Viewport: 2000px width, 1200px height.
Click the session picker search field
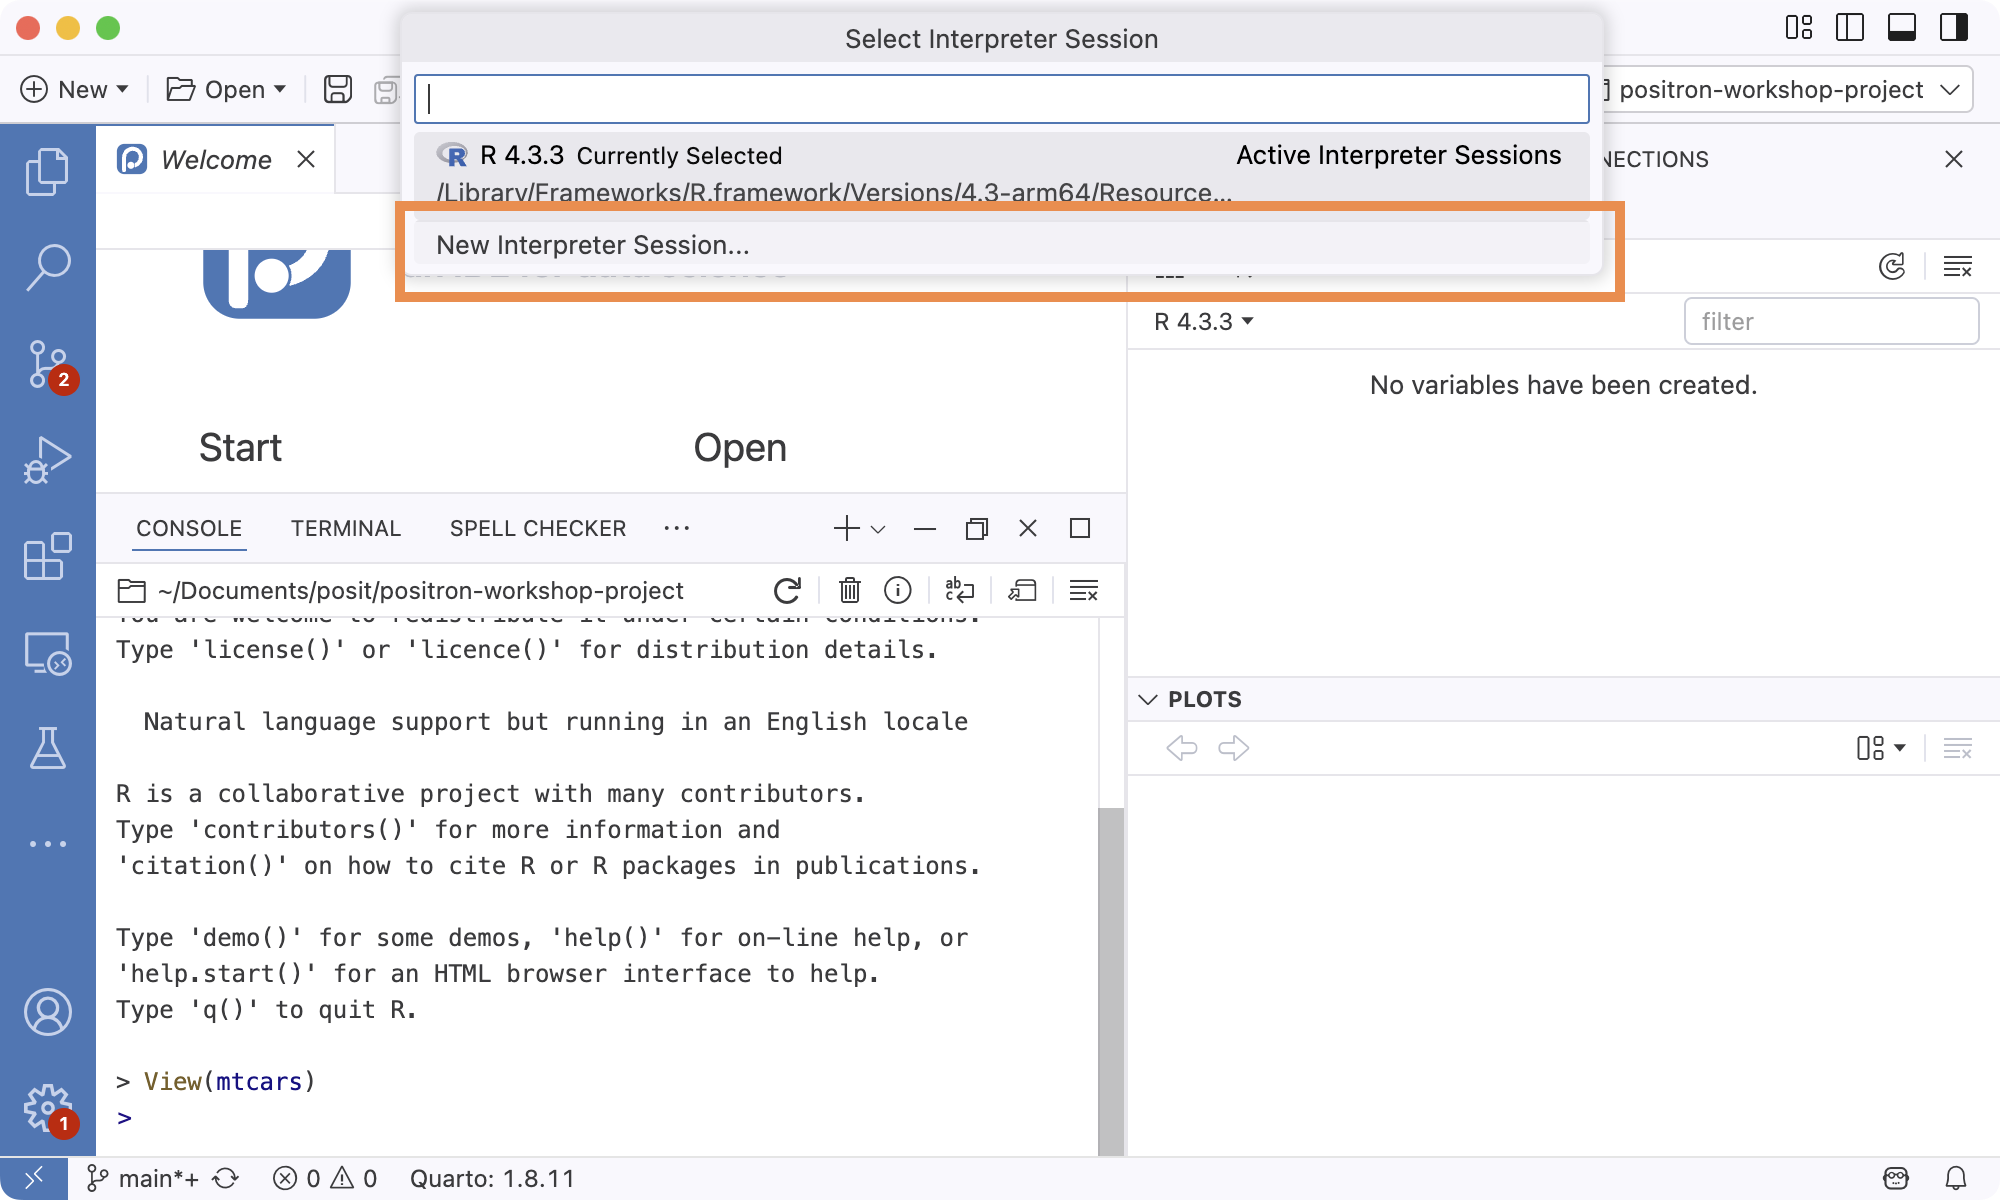(x=1002, y=98)
